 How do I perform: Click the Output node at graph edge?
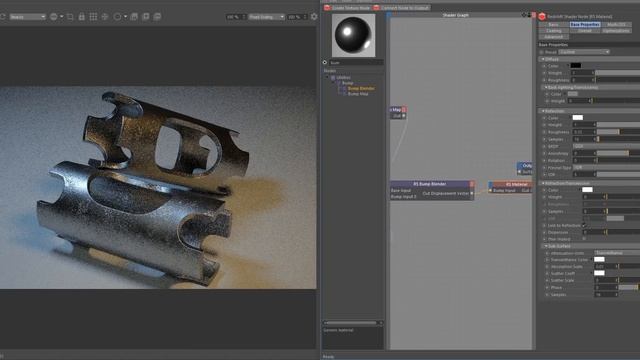[525, 168]
